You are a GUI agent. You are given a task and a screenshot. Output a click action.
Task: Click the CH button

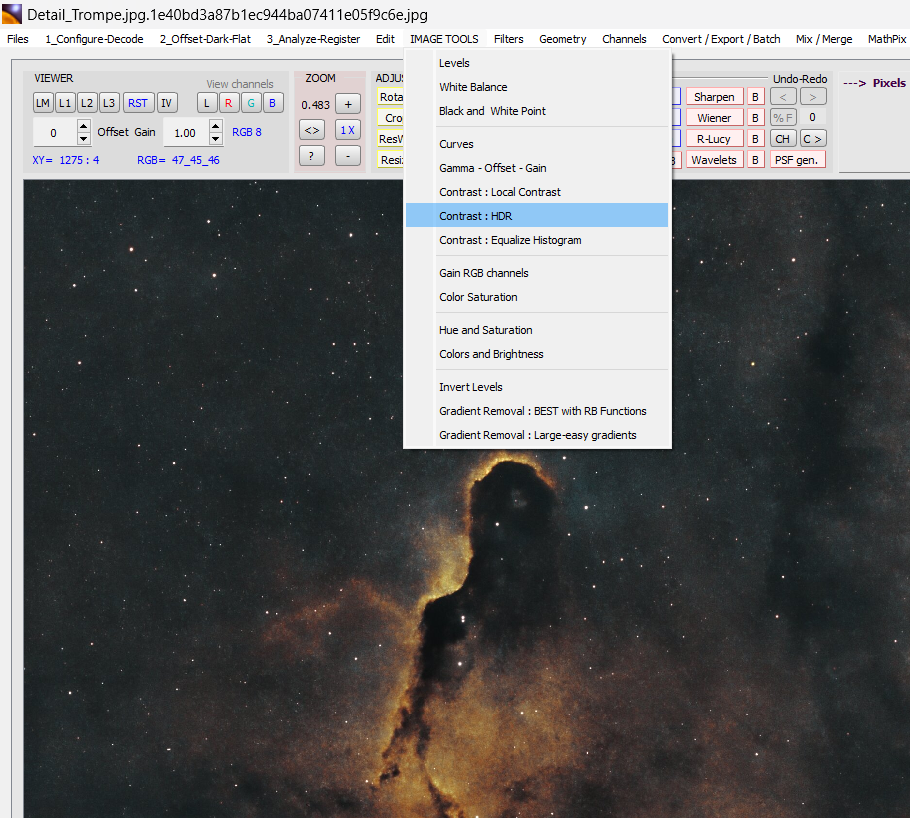coord(783,139)
